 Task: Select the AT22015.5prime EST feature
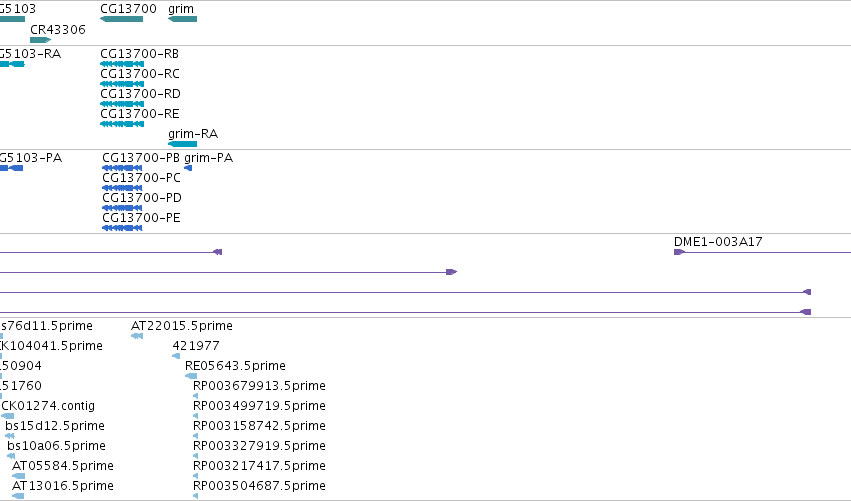pos(137,336)
